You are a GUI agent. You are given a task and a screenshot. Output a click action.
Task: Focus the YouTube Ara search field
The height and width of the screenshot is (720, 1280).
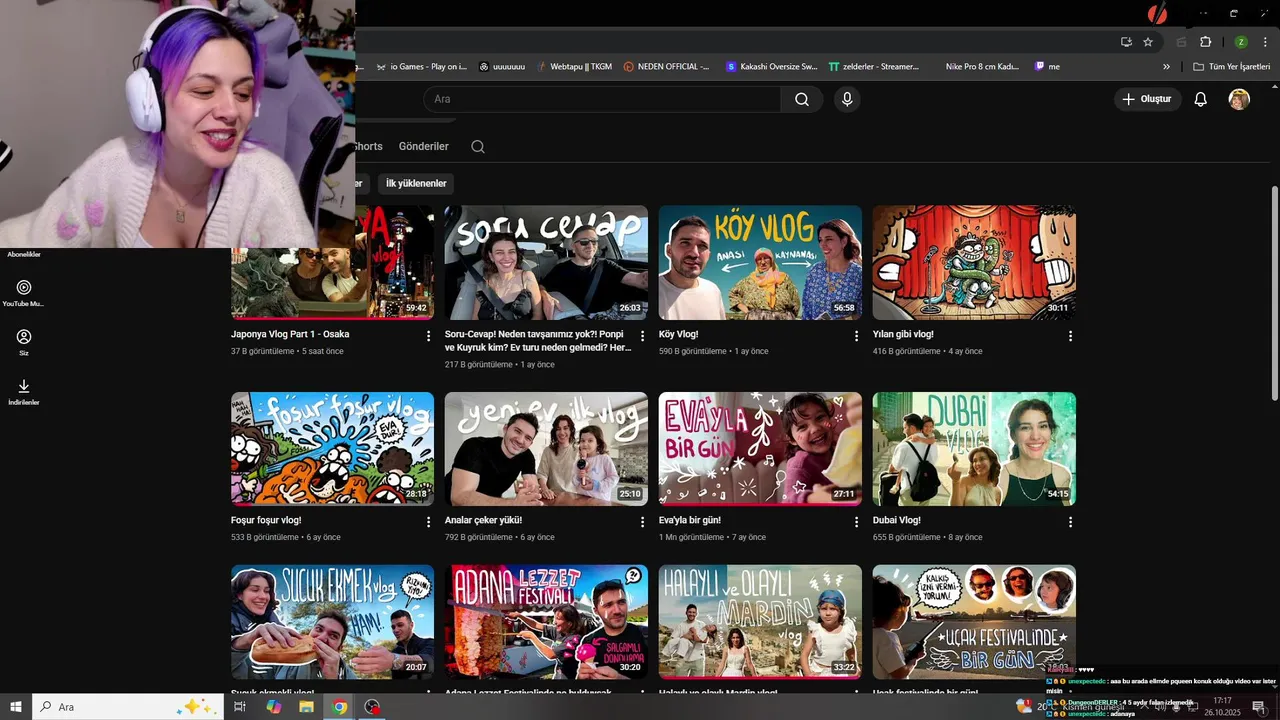[603, 99]
